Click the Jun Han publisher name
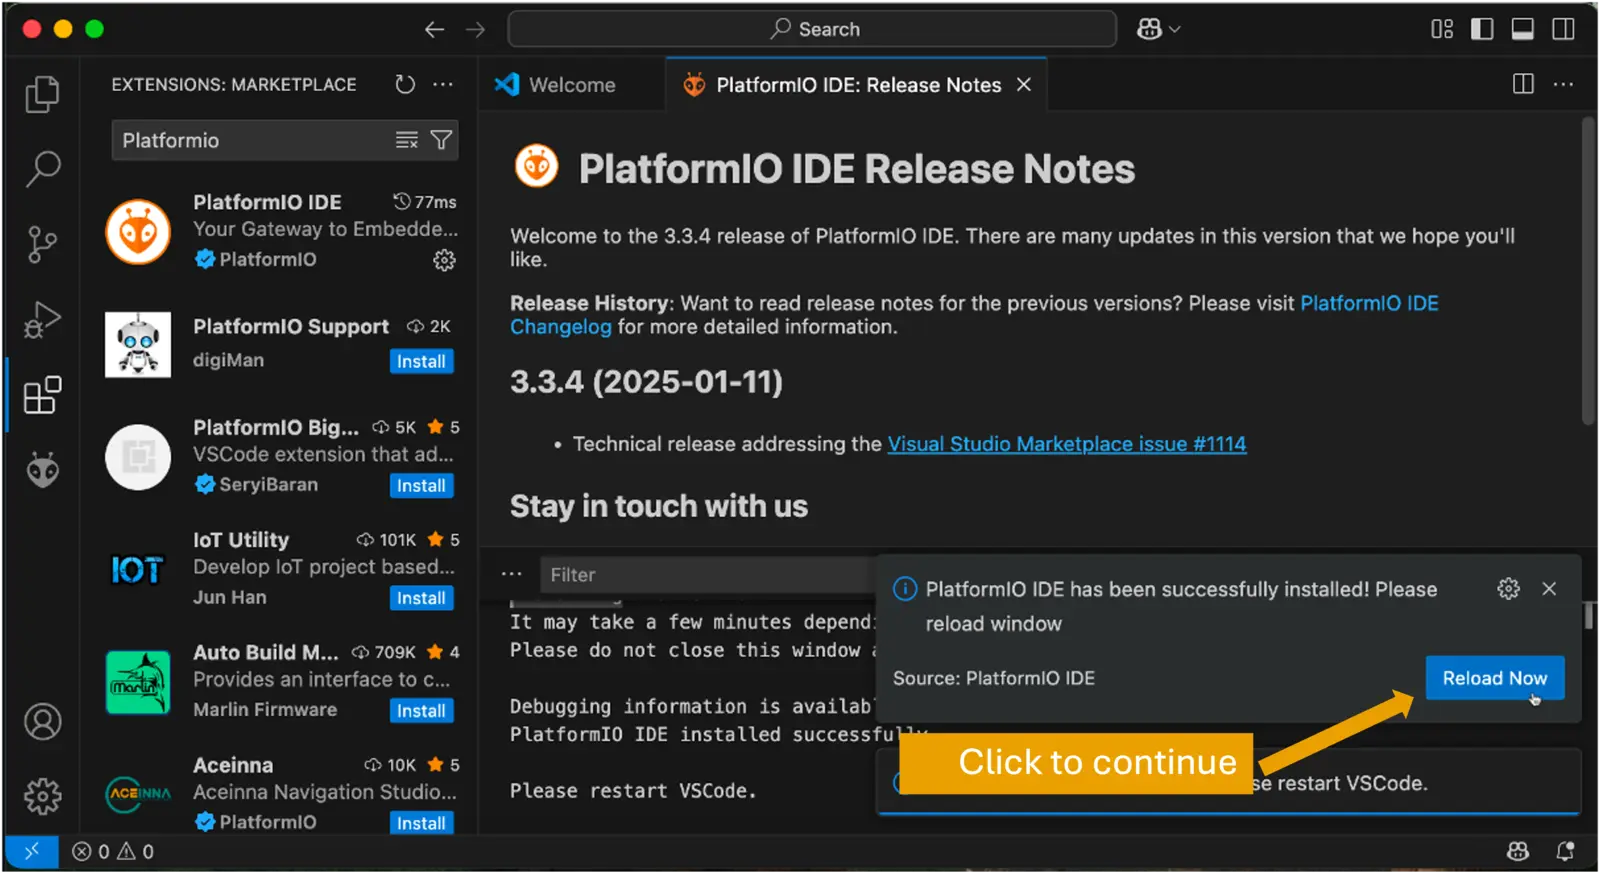The image size is (1600, 873). pos(230,597)
